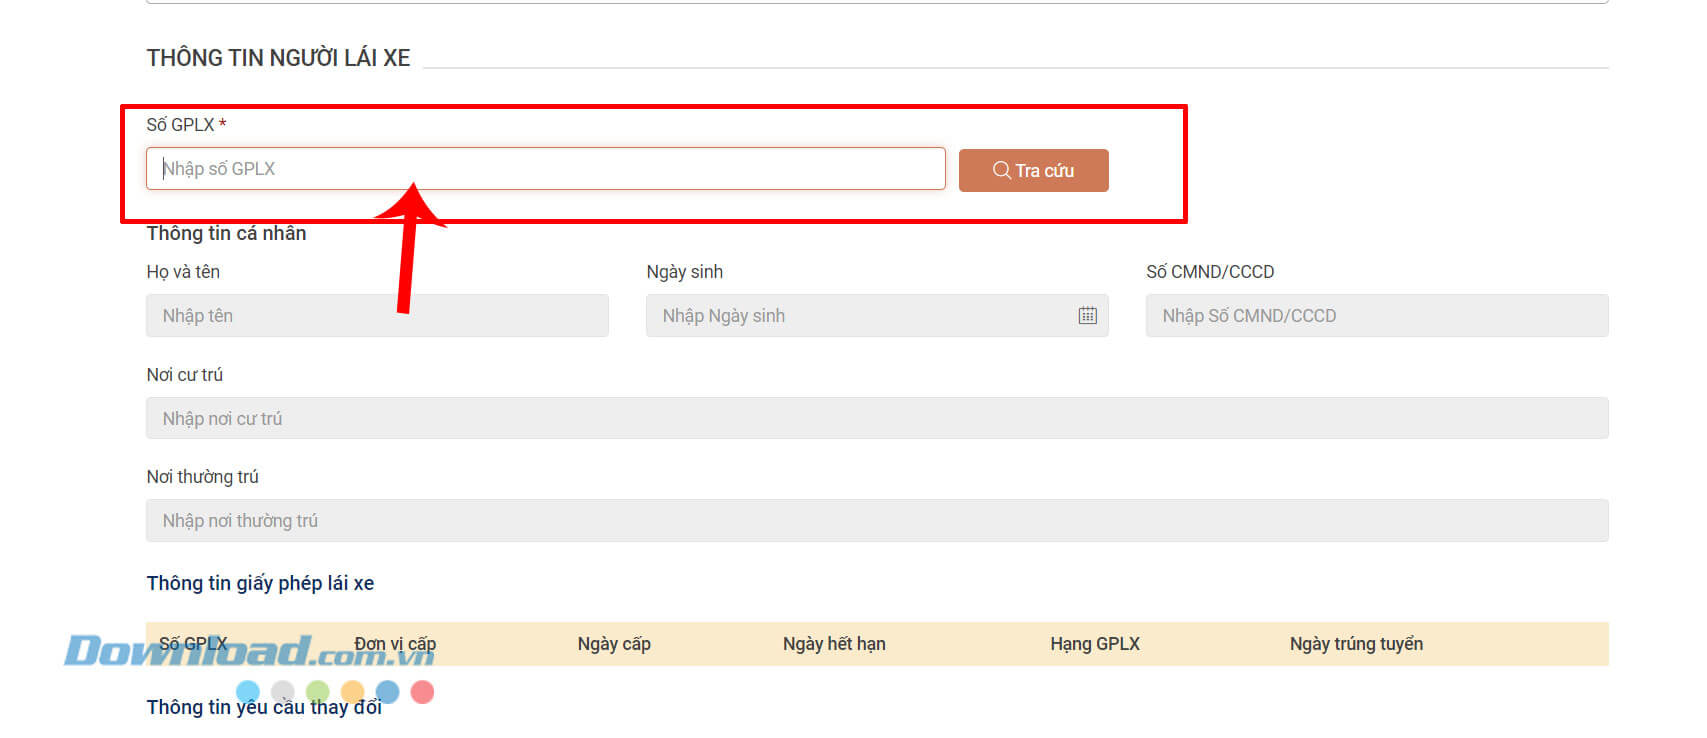Select the Ngày hết hạn column header
This screenshot has width=1707, height=738.
point(834,644)
